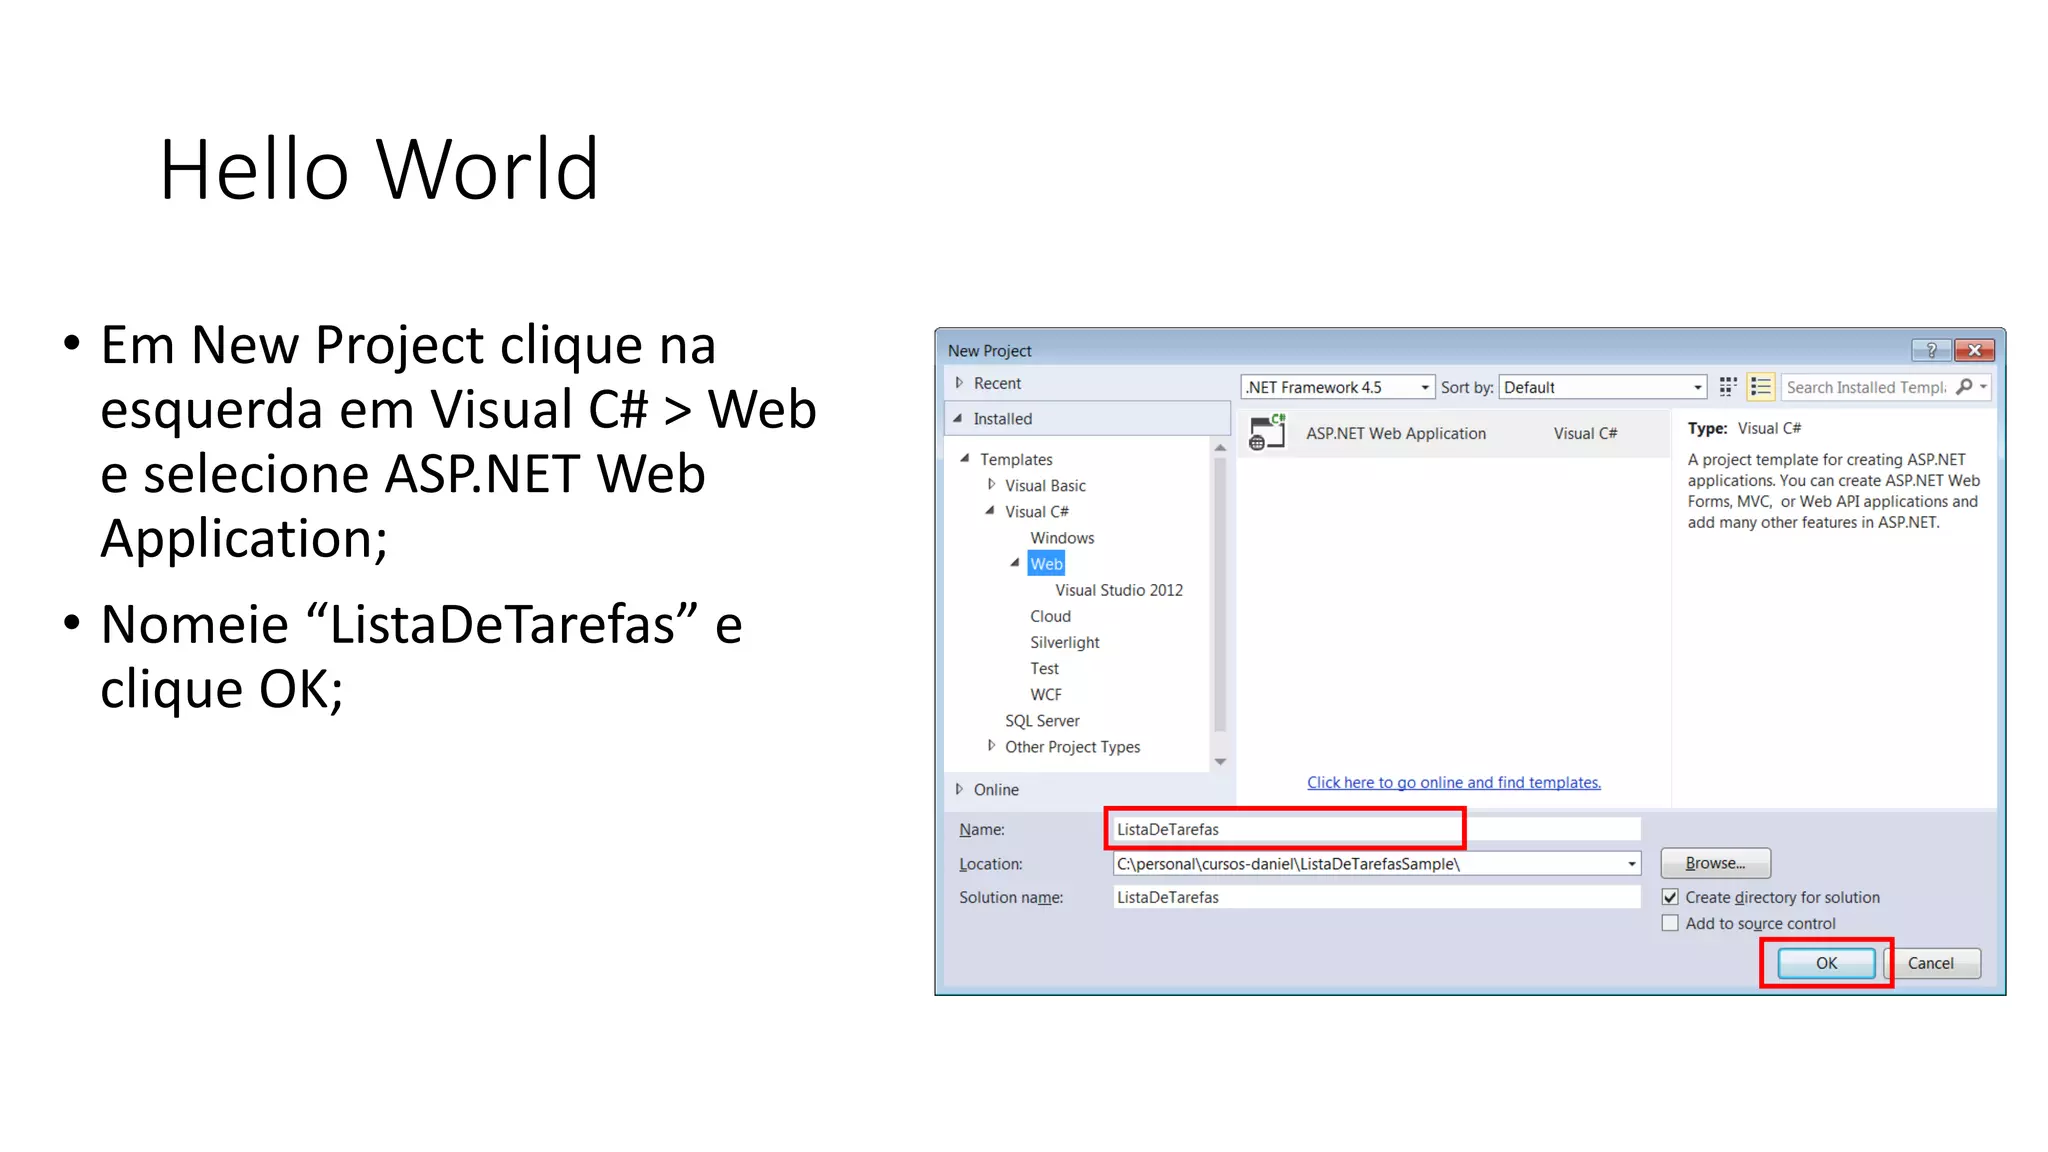Enable Add to source control checkbox
2048x1152 pixels.
coord(1670,923)
